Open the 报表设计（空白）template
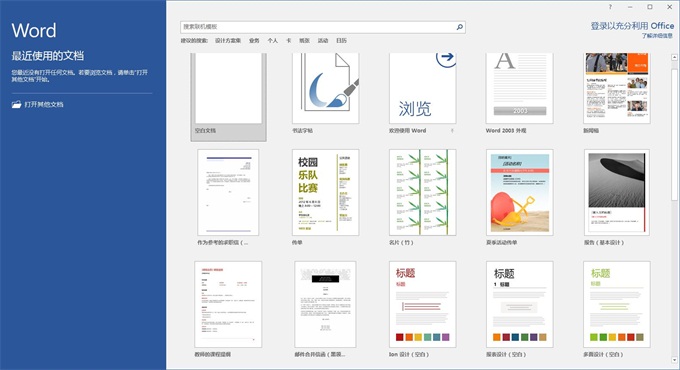The image size is (680, 370). 520,304
